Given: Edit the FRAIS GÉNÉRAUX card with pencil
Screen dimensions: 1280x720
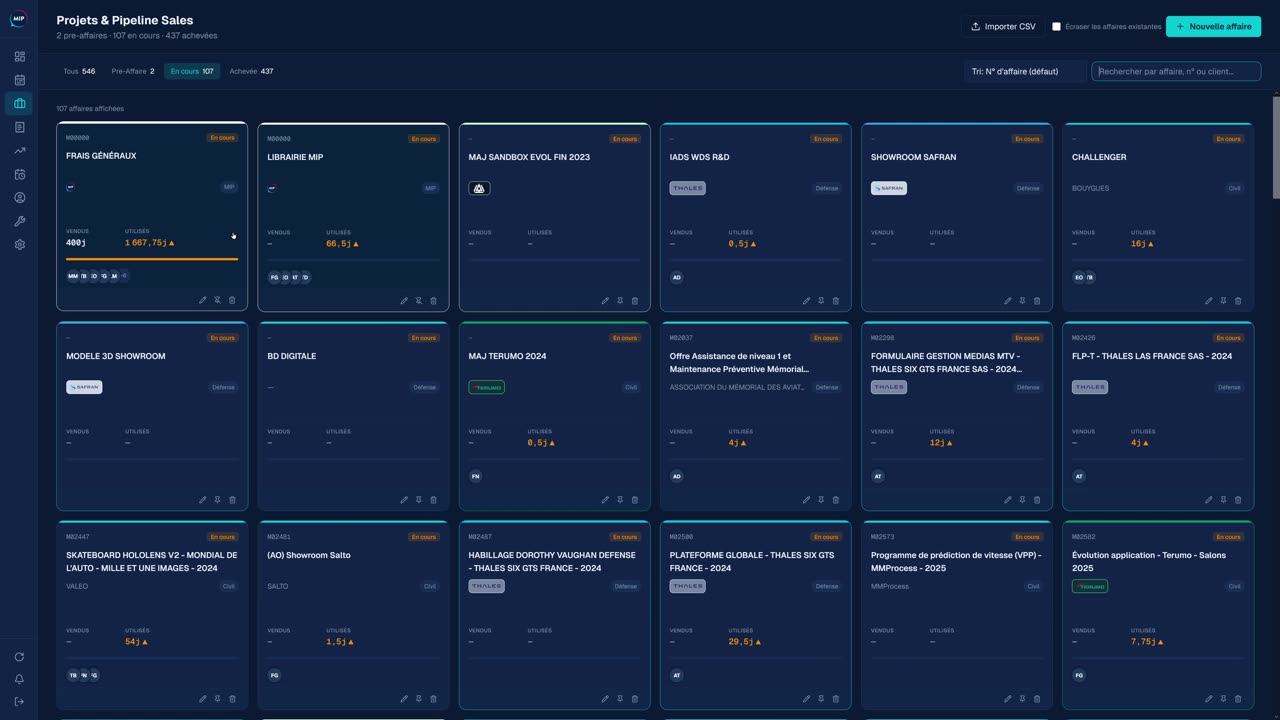Looking at the screenshot, I should [203, 300].
